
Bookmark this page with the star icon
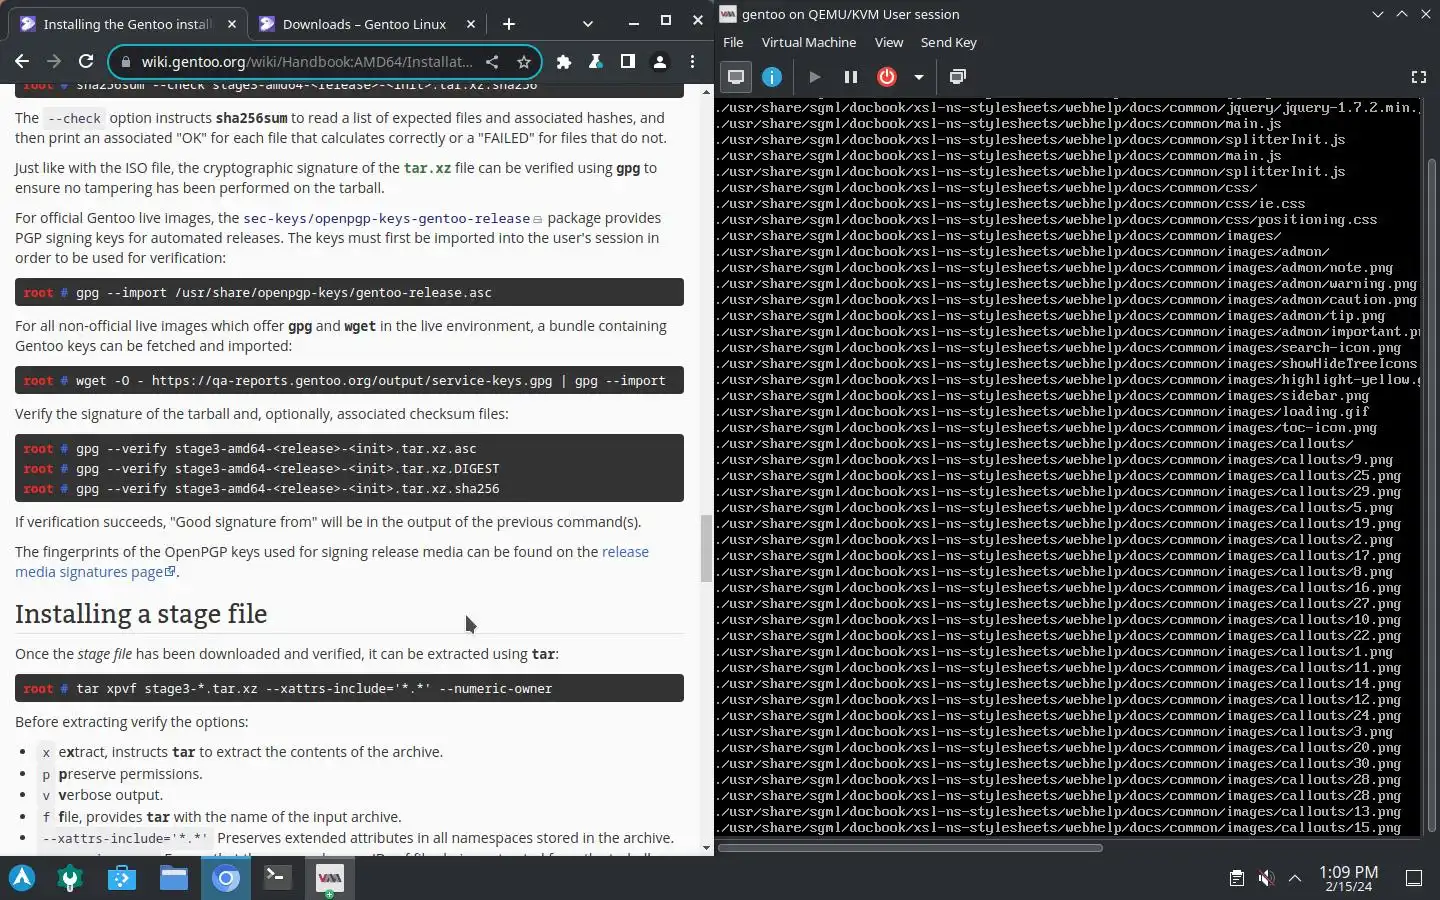(x=523, y=62)
